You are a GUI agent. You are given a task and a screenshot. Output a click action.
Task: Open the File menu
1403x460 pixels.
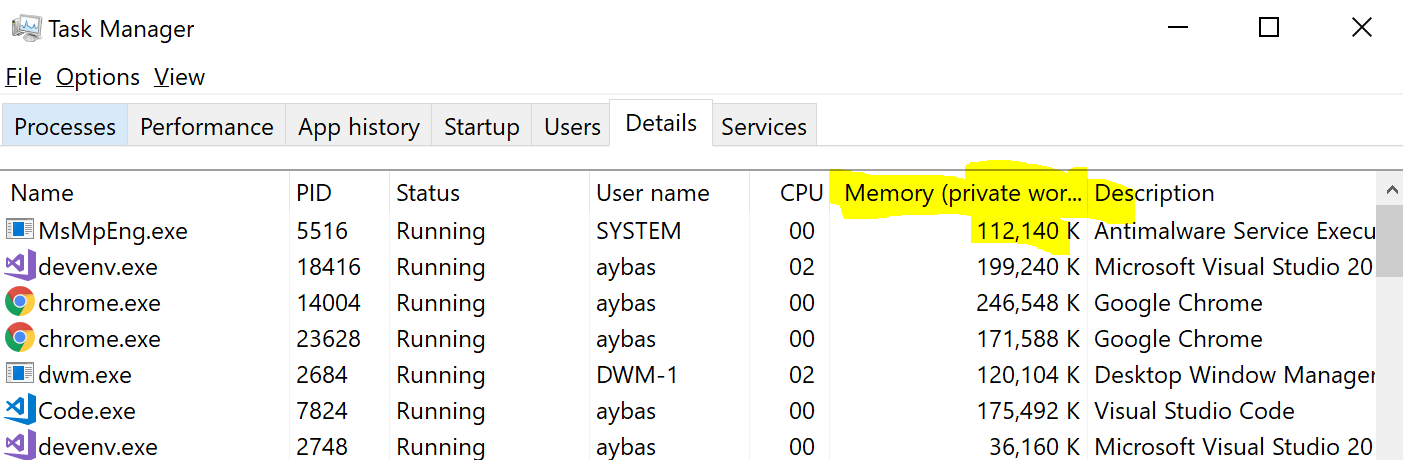click(x=24, y=77)
